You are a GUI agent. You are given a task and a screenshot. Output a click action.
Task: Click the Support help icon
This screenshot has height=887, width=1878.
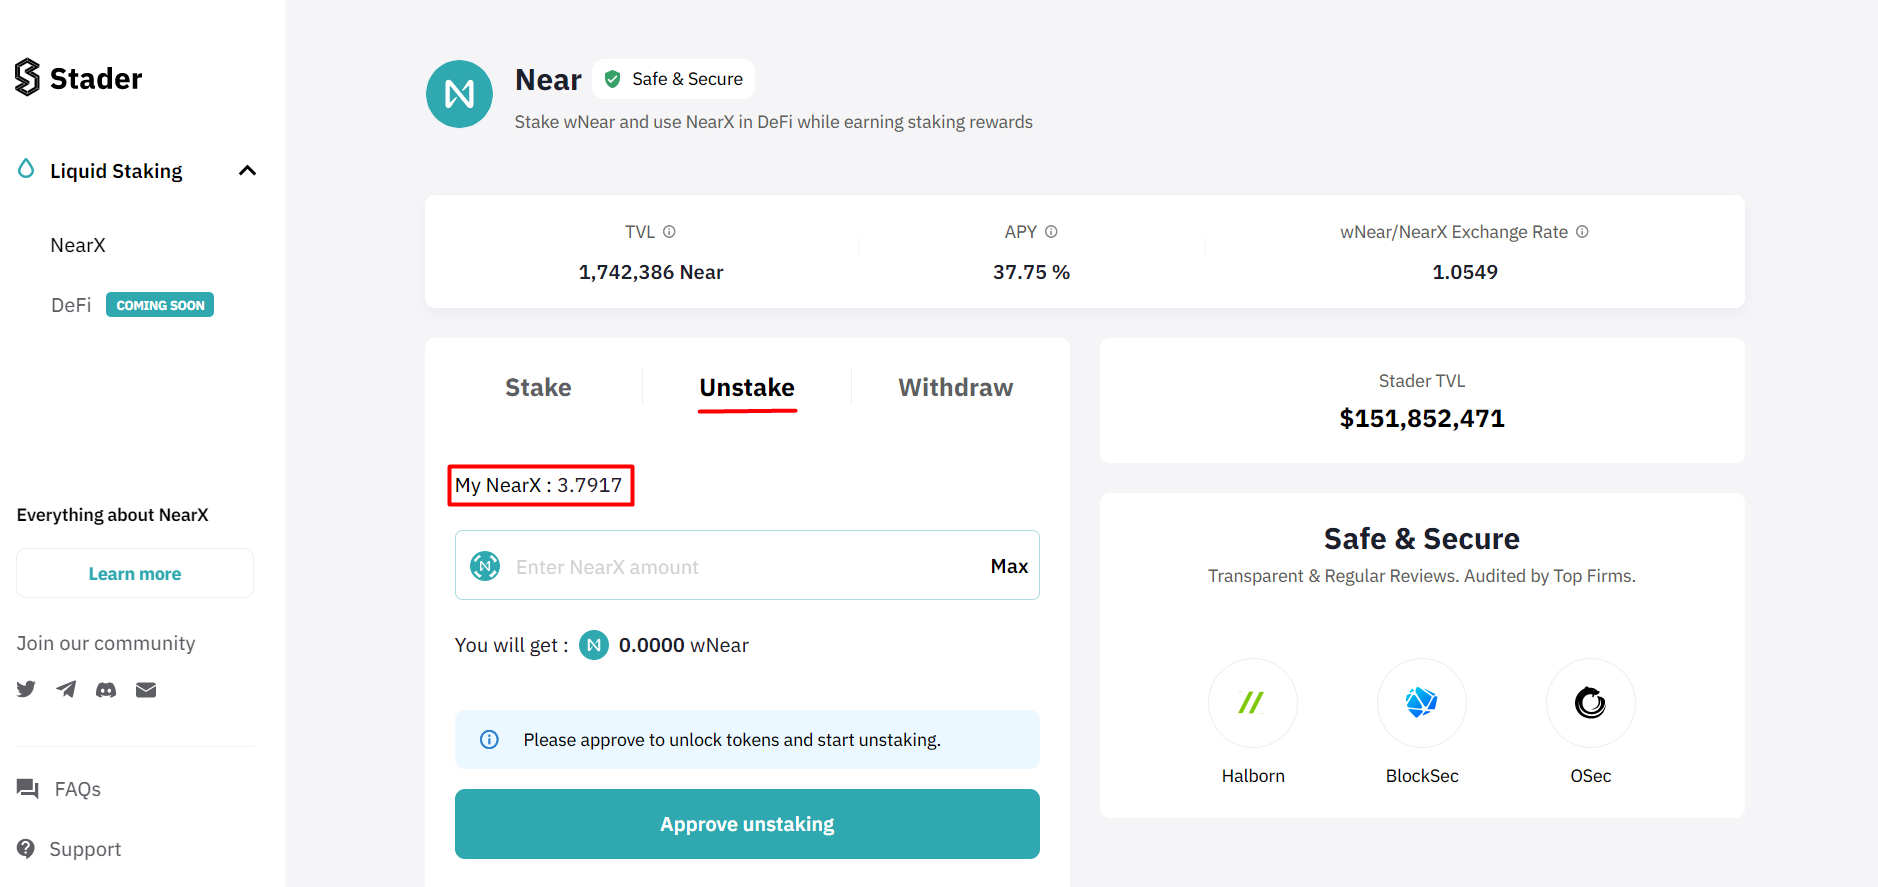click(x=26, y=848)
